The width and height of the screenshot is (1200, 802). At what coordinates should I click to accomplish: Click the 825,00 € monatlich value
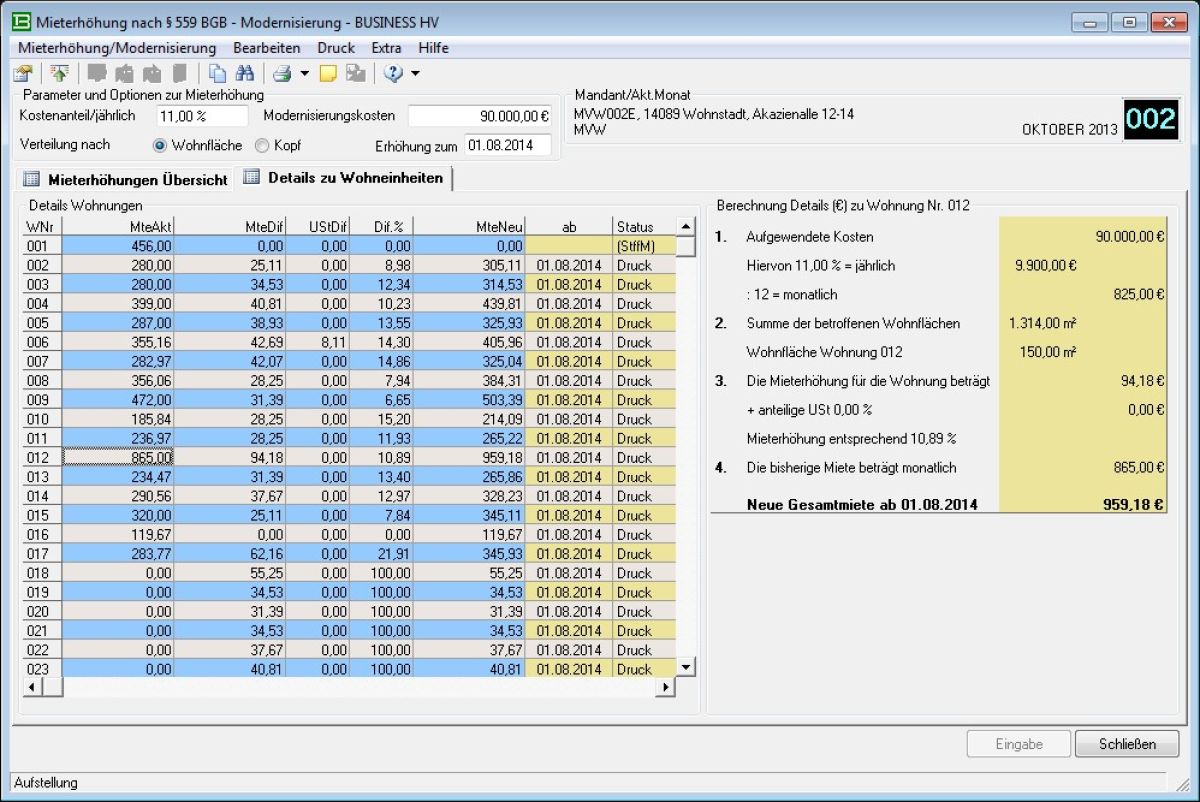point(1138,294)
